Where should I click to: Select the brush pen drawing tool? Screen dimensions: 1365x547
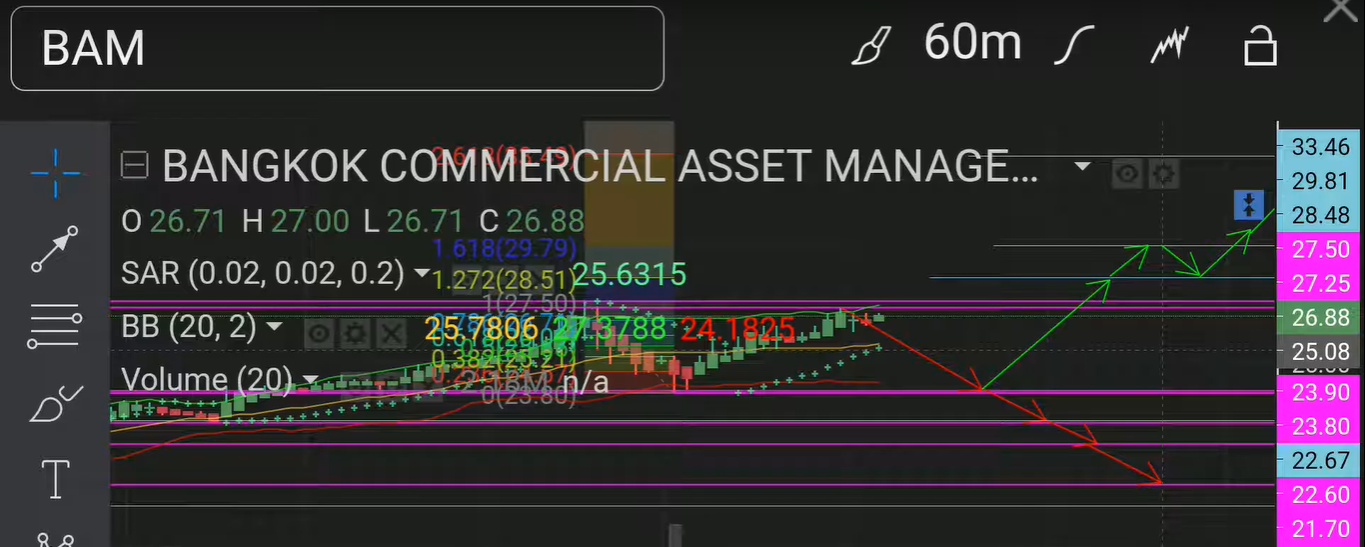pos(55,402)
